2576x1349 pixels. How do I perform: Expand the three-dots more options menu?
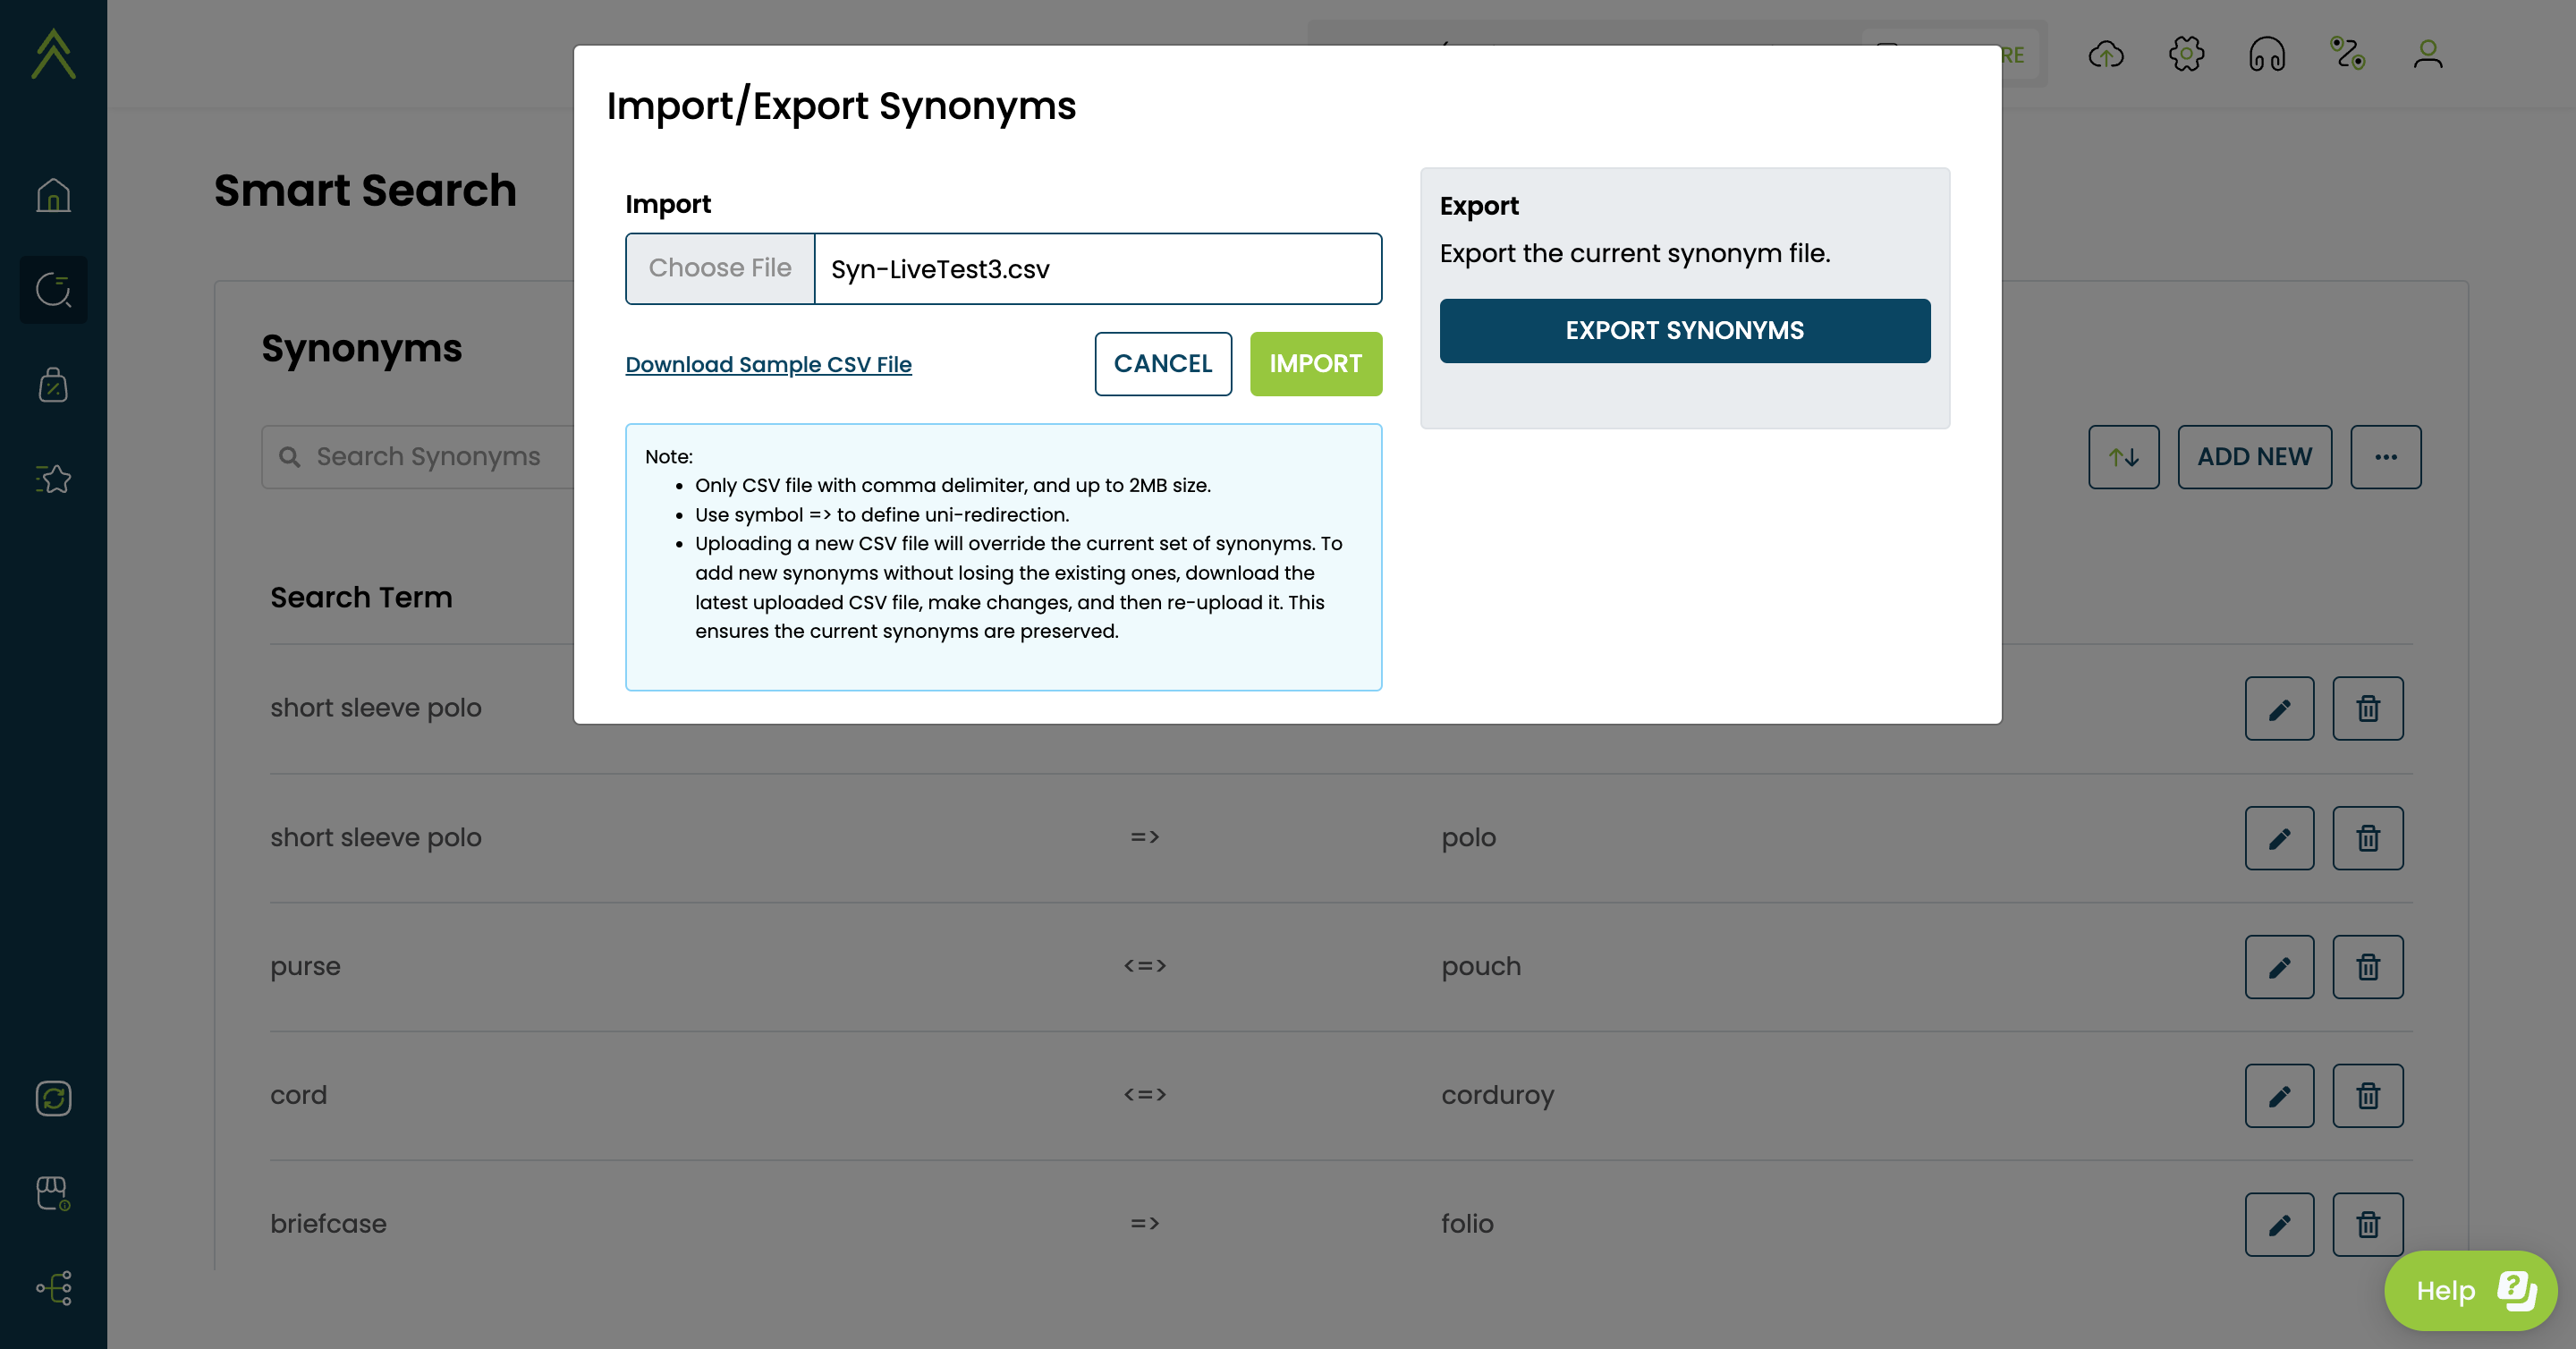2385,457
